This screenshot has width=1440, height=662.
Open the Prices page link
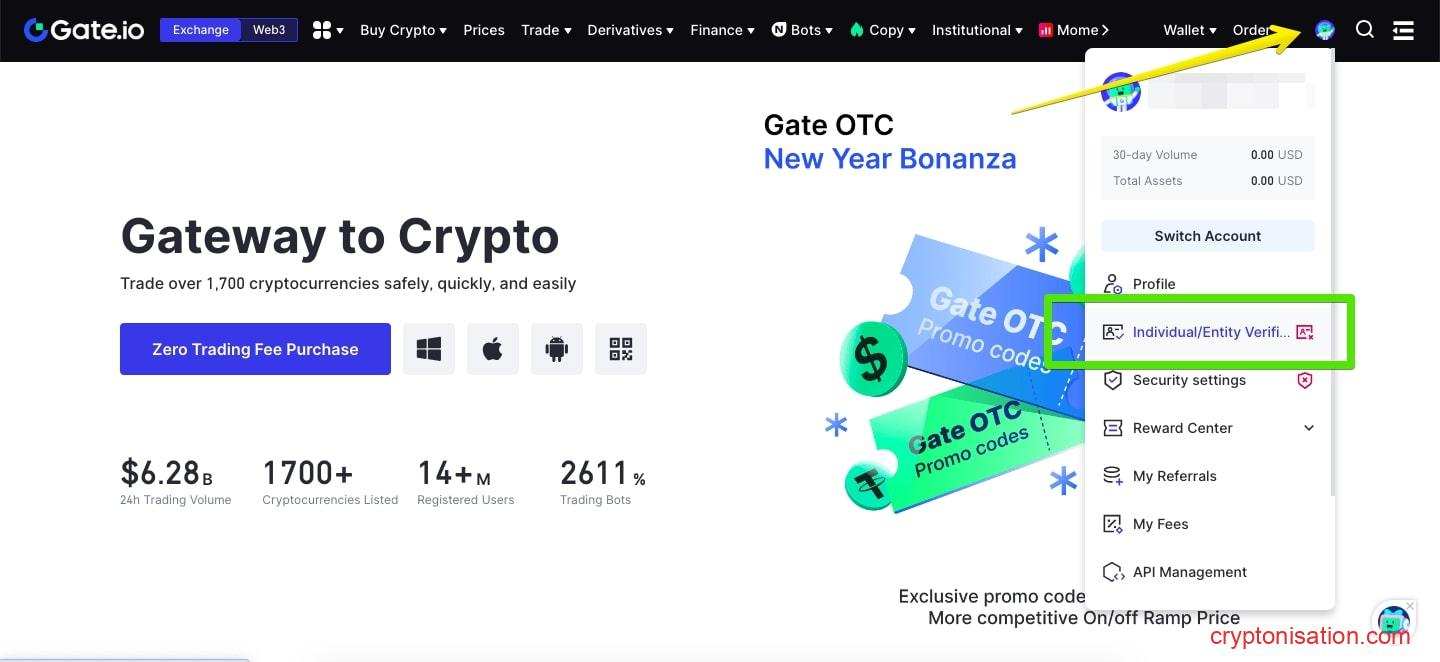[484, 30]
